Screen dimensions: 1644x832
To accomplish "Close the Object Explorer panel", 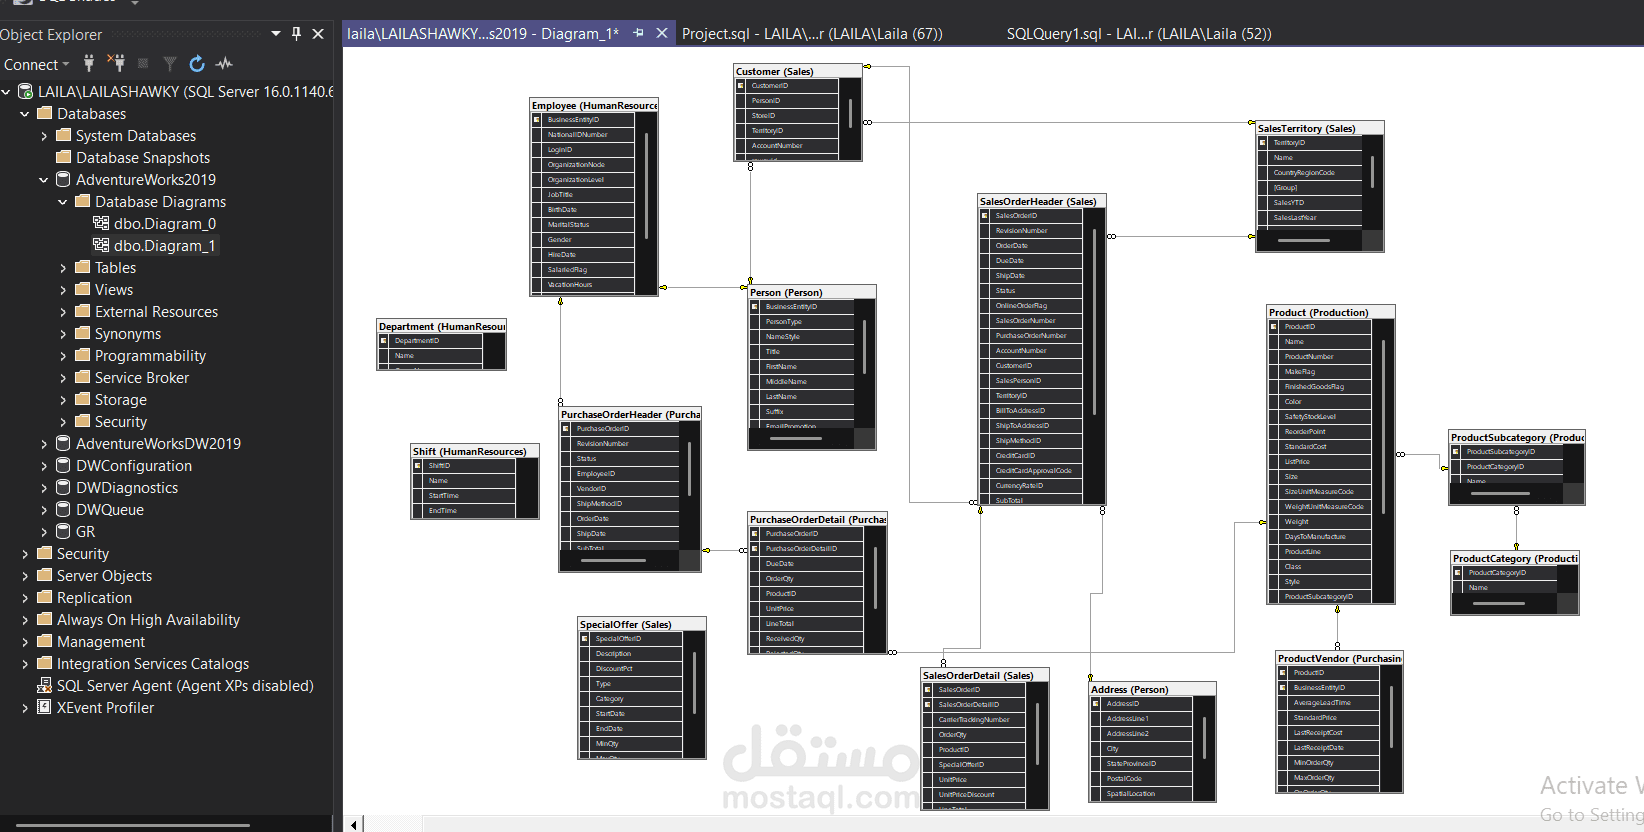I will tap(318, 34).
